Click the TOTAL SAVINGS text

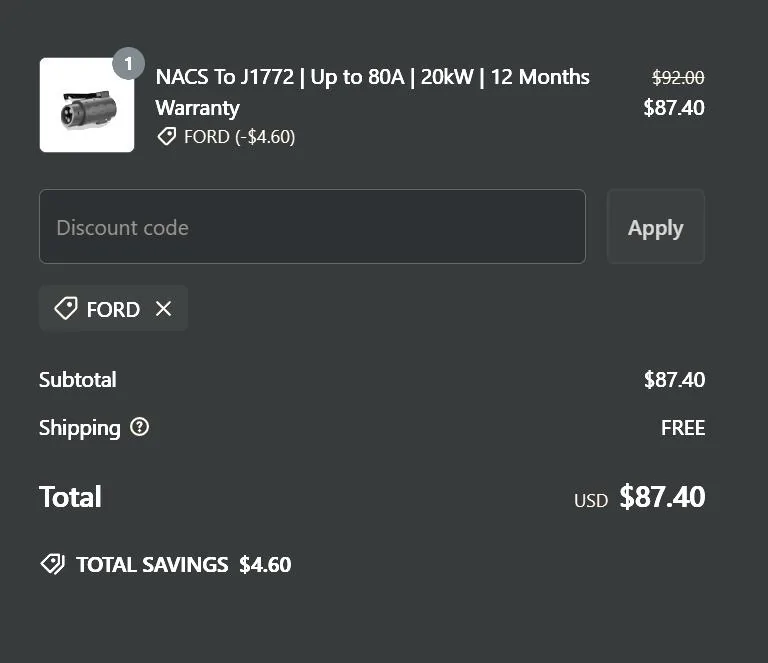pyautogui.click(x=152, y=565)
